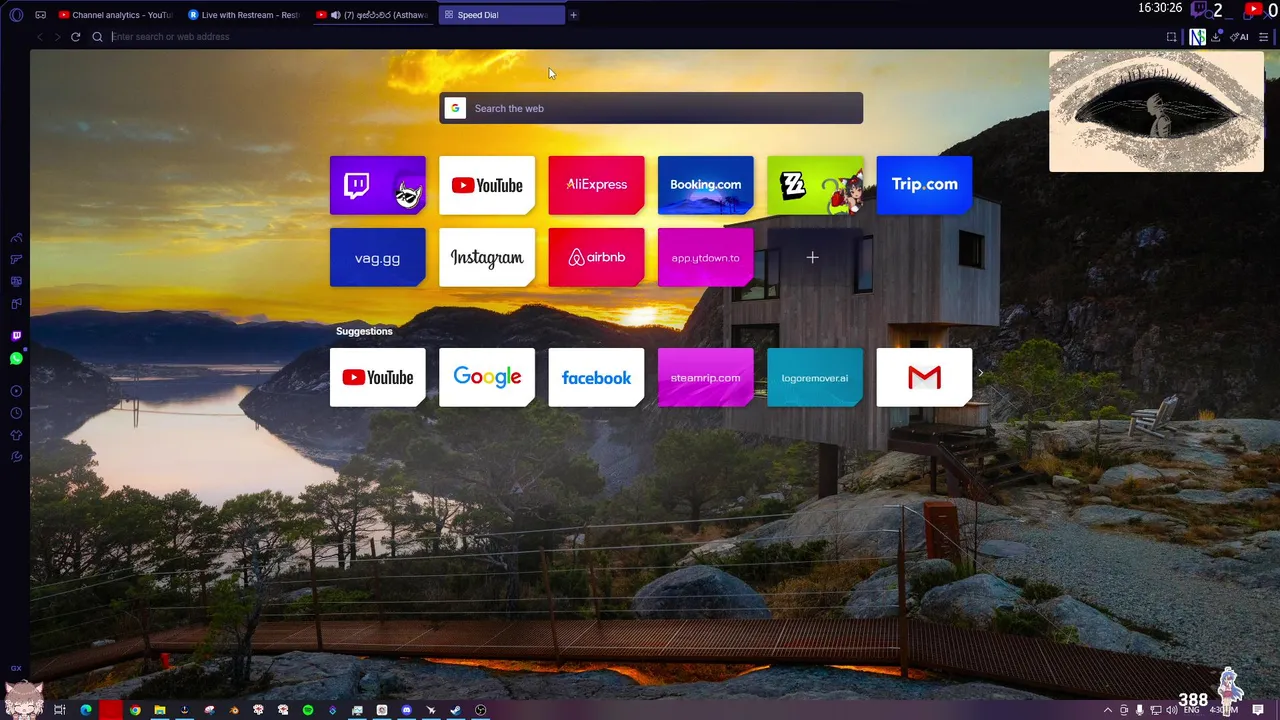
Task: Open the Trip.com speed dial tile
Action: [x=924, y=185]
